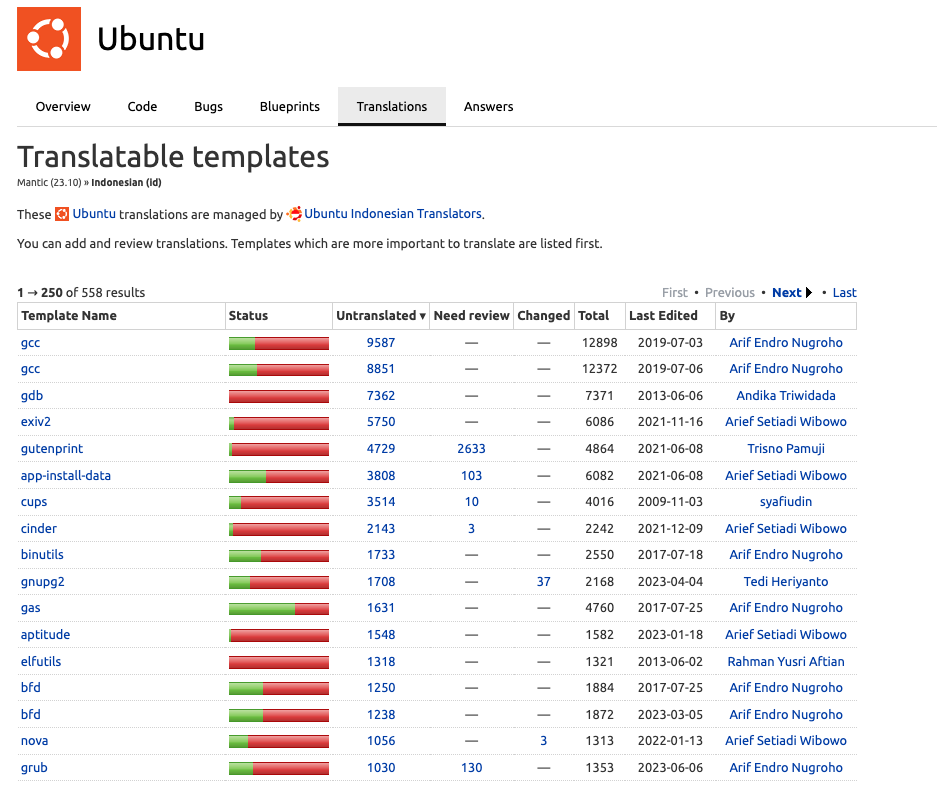The image size is (937, 786).
Task: Click the gdb translation status bar
Action: pyautogui.click(x=278, y=396)
